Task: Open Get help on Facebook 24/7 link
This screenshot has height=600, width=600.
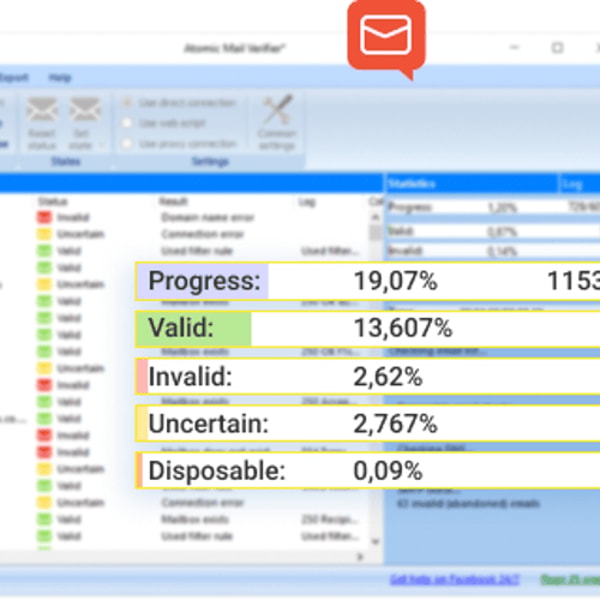Action: point(455,579)
